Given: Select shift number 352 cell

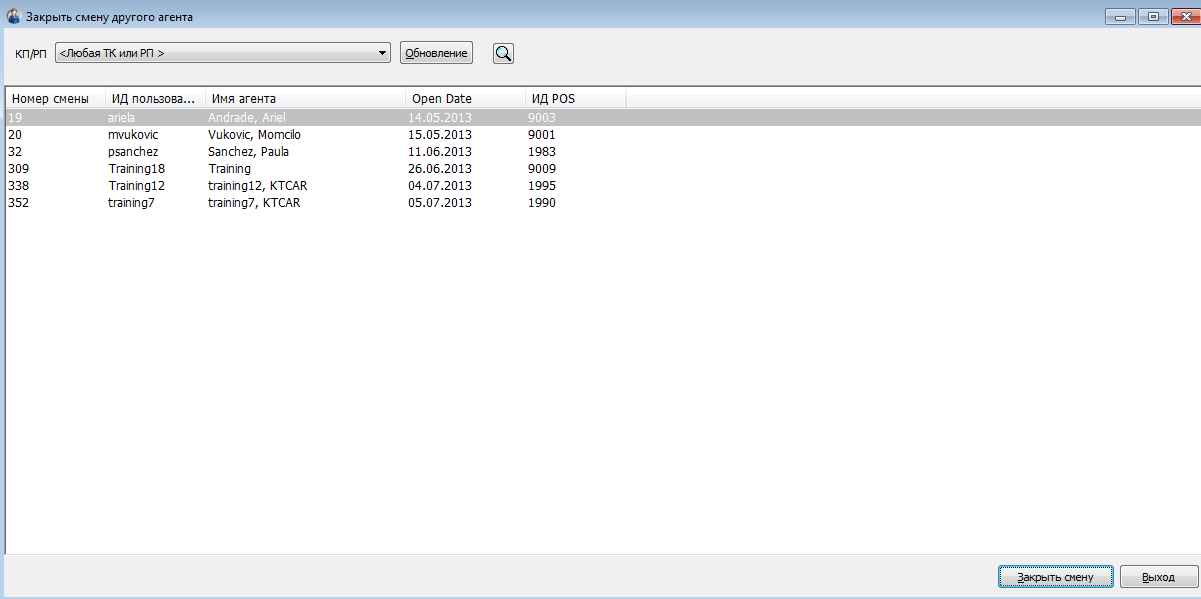Looking at the screenshot, I should coord(18,203).
